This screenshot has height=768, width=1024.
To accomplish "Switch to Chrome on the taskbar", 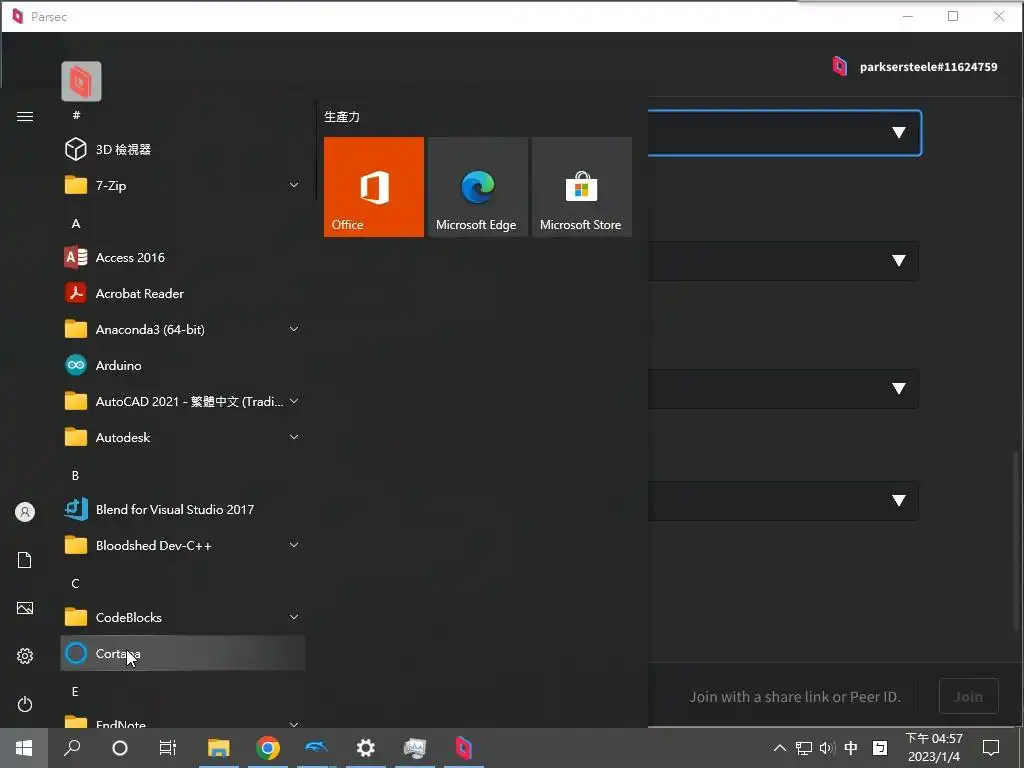I will click(x=268, y=748).
